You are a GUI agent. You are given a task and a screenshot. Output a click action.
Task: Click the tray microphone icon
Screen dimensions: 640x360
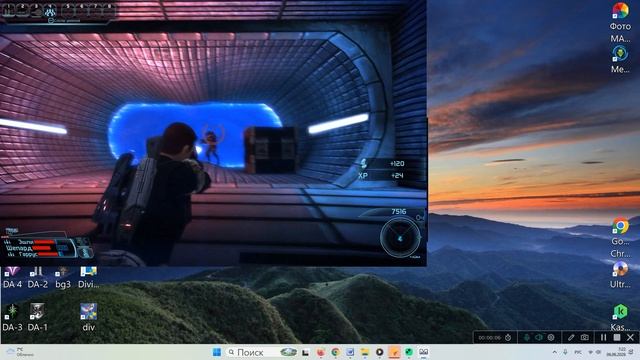(x=565, y=352)
